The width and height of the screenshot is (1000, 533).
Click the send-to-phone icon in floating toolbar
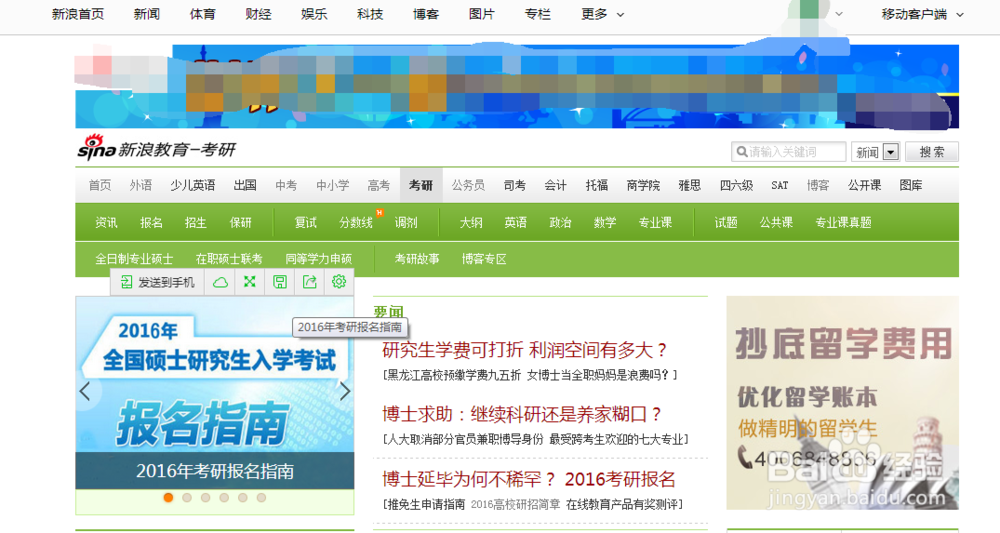126,282
